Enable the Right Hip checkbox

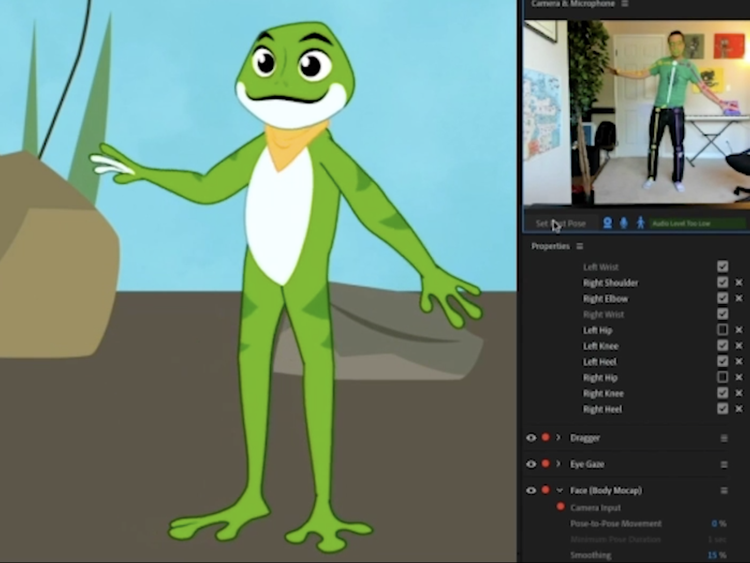[723, 377]
